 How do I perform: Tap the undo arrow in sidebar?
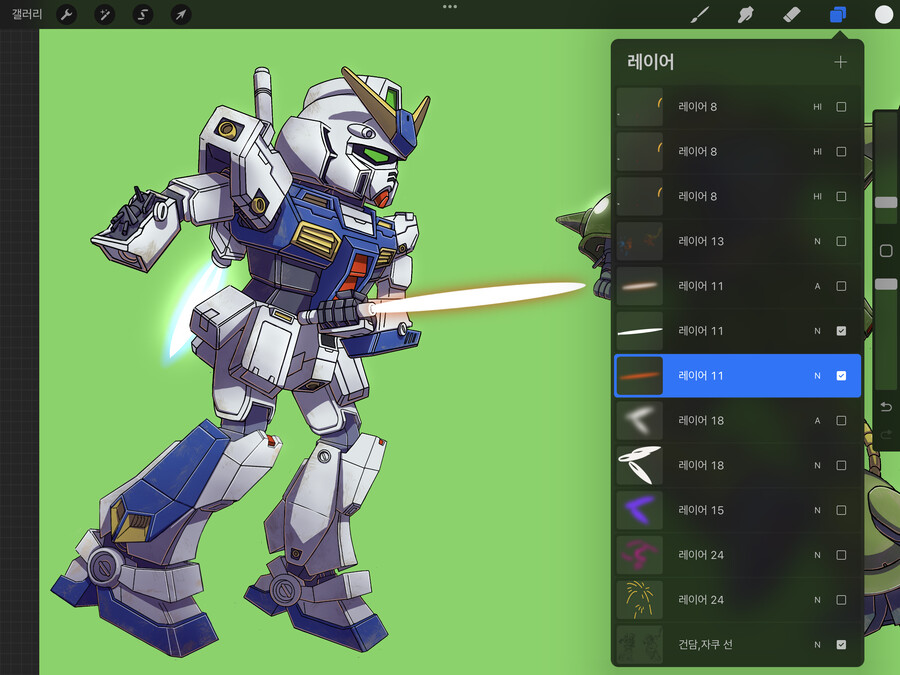click(x=886, y=407)
